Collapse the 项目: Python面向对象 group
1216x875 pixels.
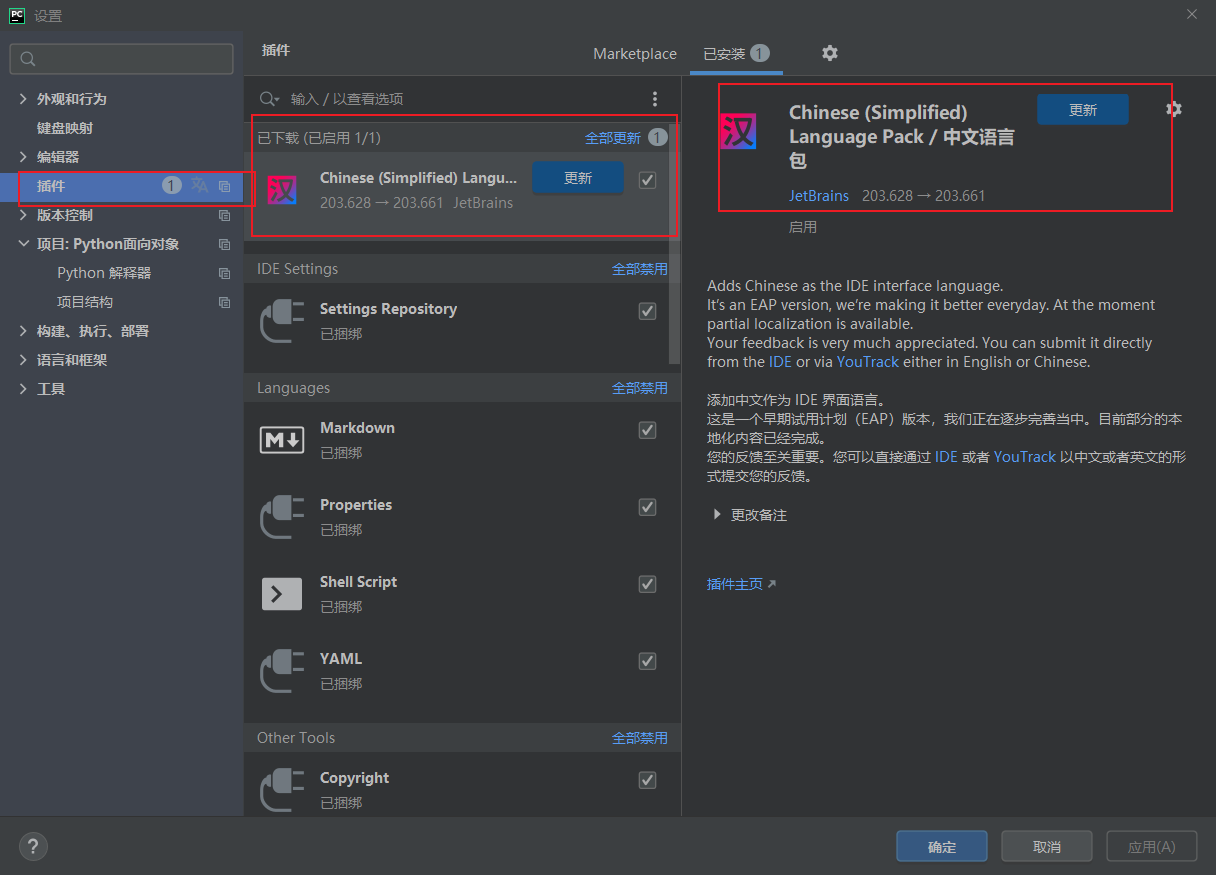24,244
